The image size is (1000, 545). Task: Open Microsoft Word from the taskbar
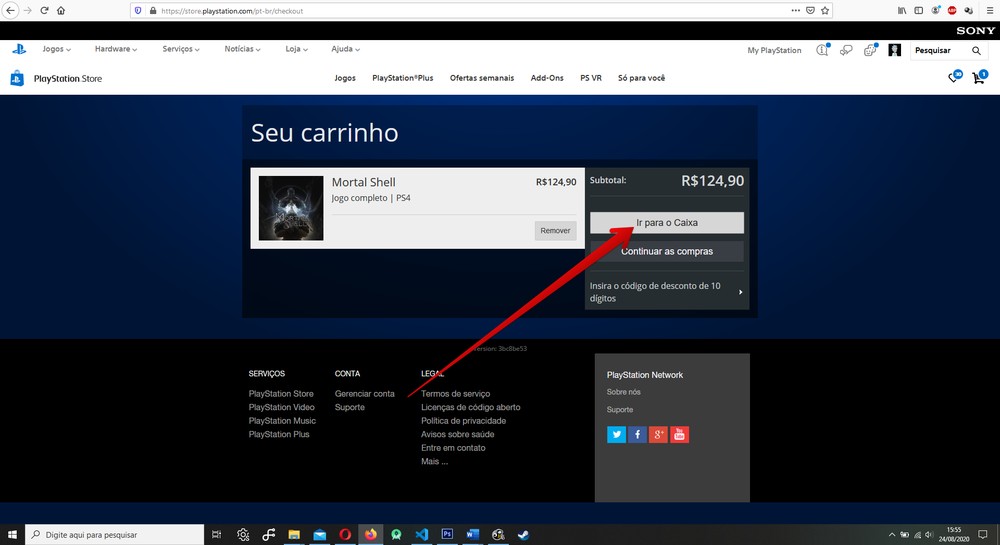[473, 534]
